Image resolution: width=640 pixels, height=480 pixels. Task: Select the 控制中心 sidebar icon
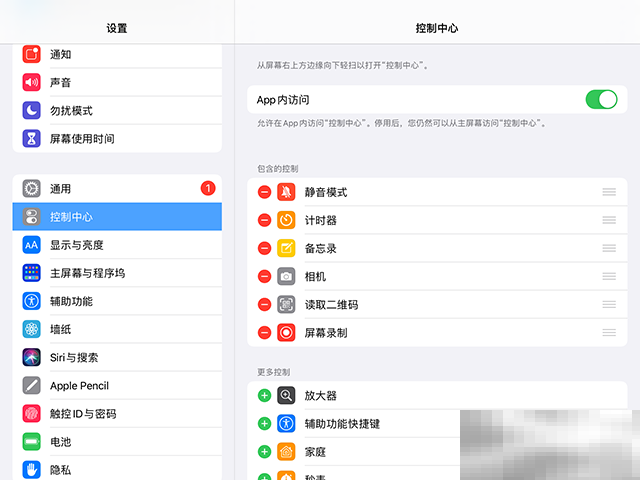(31, 217)
